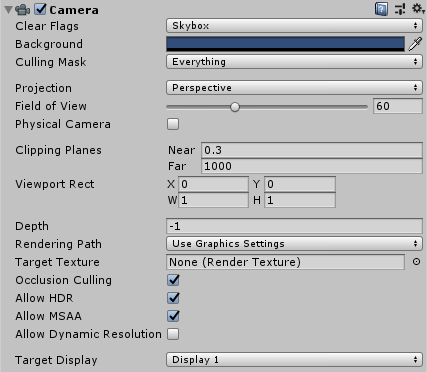The width and height of the screenshot is (427, 372).
Task: Click the Far clipping plane field
Action: [312, 166]
